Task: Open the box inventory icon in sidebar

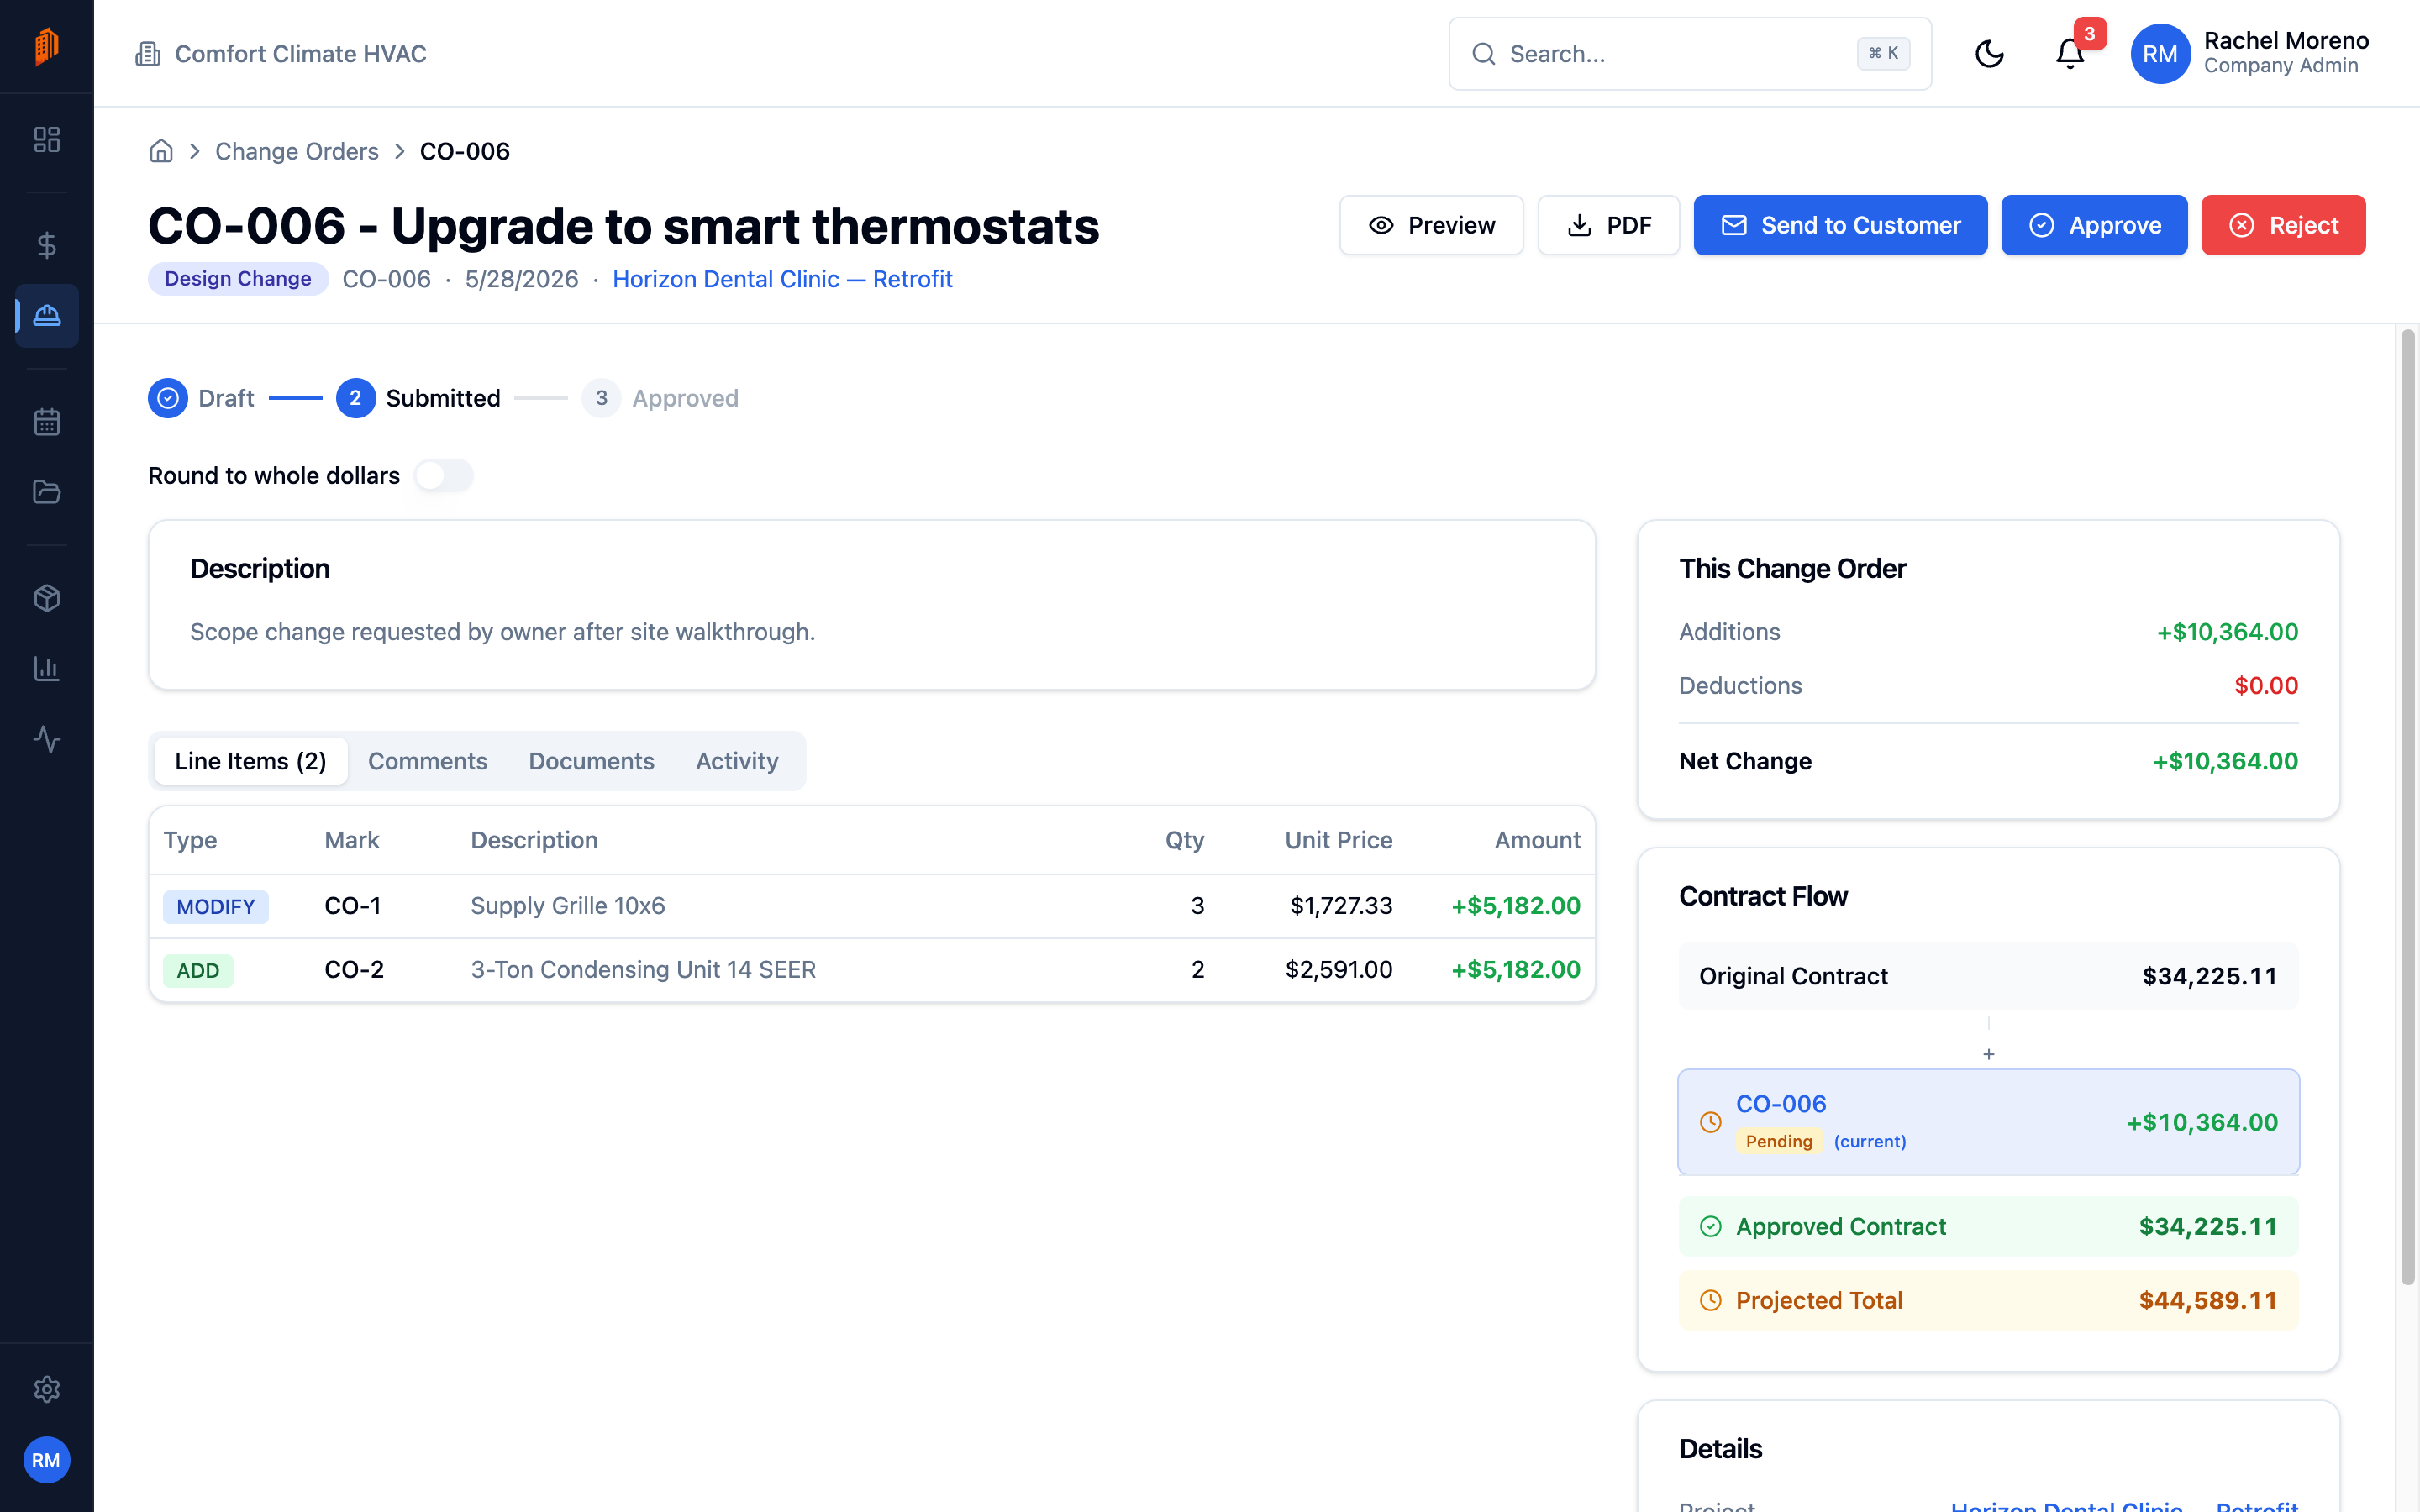Action: click(47, 598)
